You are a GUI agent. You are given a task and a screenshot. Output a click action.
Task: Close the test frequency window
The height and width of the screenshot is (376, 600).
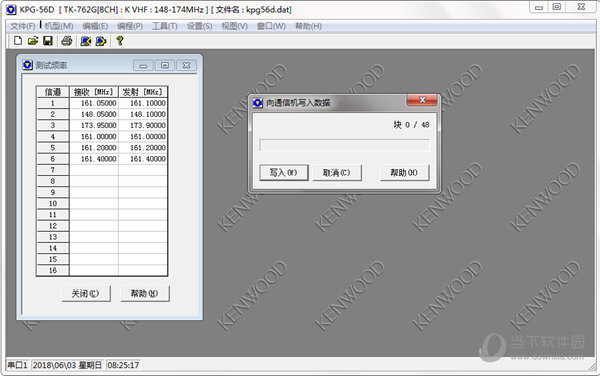coord(186,65)
